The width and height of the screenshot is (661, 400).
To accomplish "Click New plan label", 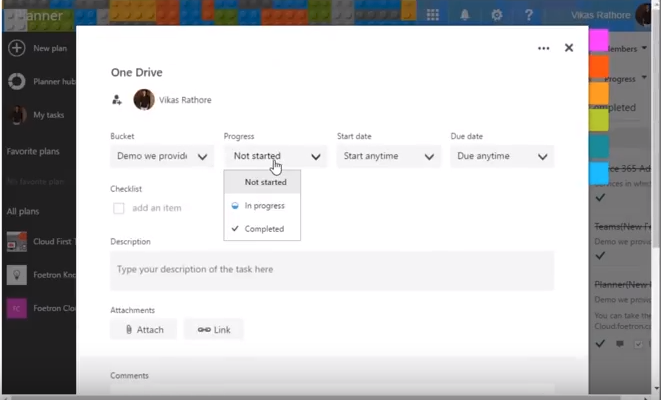I will pyautogui.click(x=50, y=48).
